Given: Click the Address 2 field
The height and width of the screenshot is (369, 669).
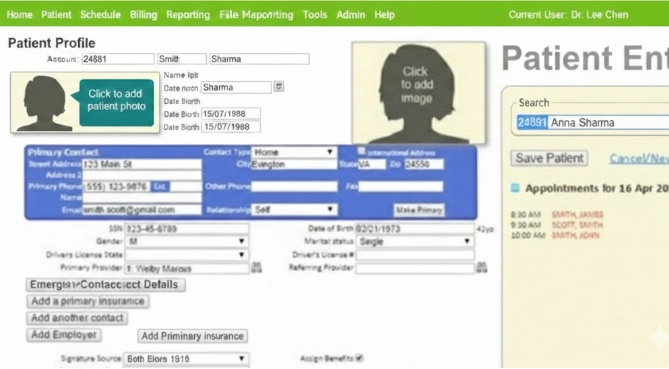Looking at the screenshot, I should tap(142, 175).
